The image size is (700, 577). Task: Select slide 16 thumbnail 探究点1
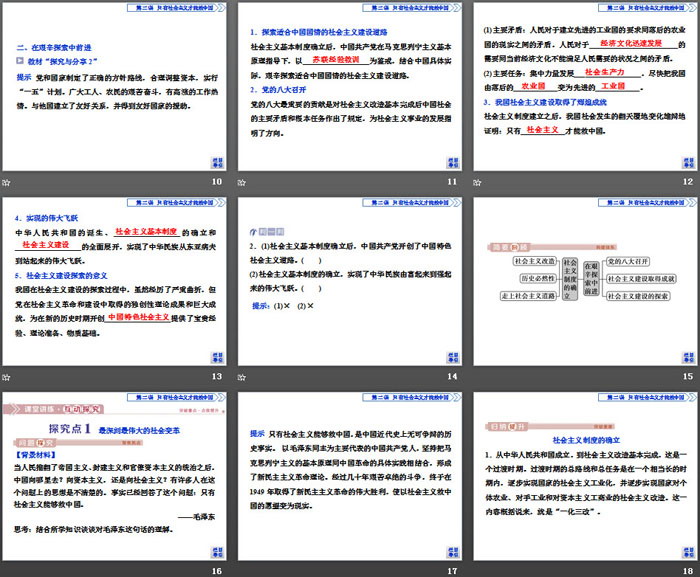pyautogui.click(x=114, y=476)
